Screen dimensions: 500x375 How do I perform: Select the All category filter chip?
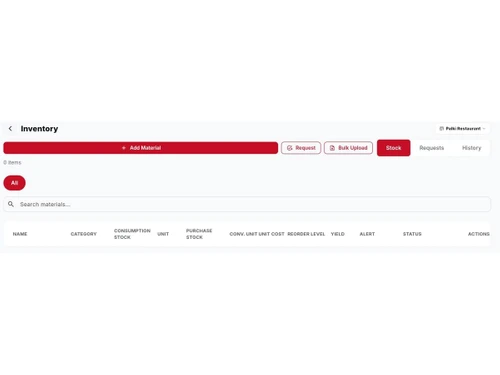pyautogui.click(x=14, y=183)
